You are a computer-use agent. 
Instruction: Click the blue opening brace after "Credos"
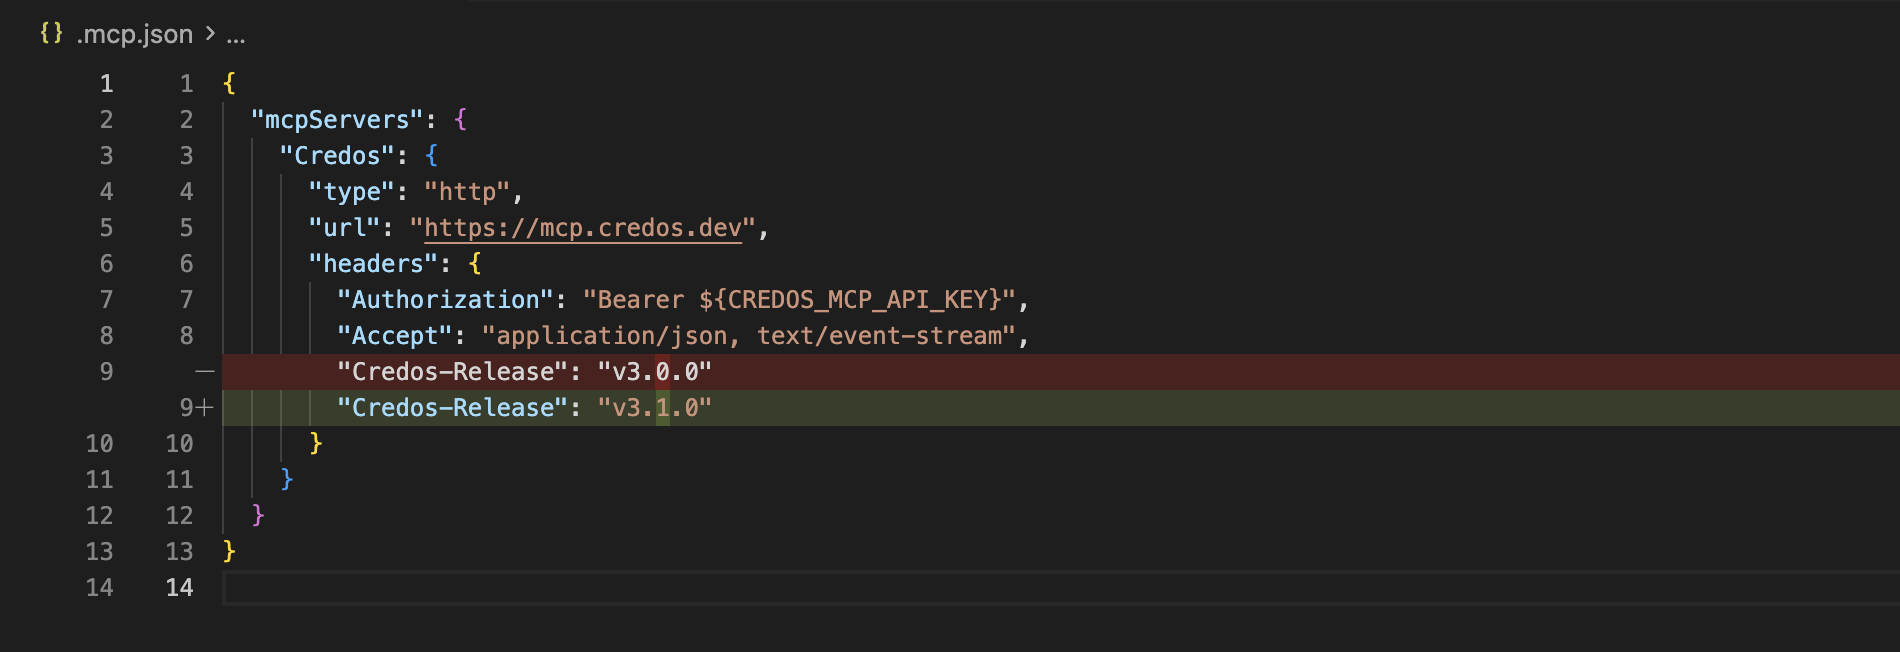(x=431, y=156)
